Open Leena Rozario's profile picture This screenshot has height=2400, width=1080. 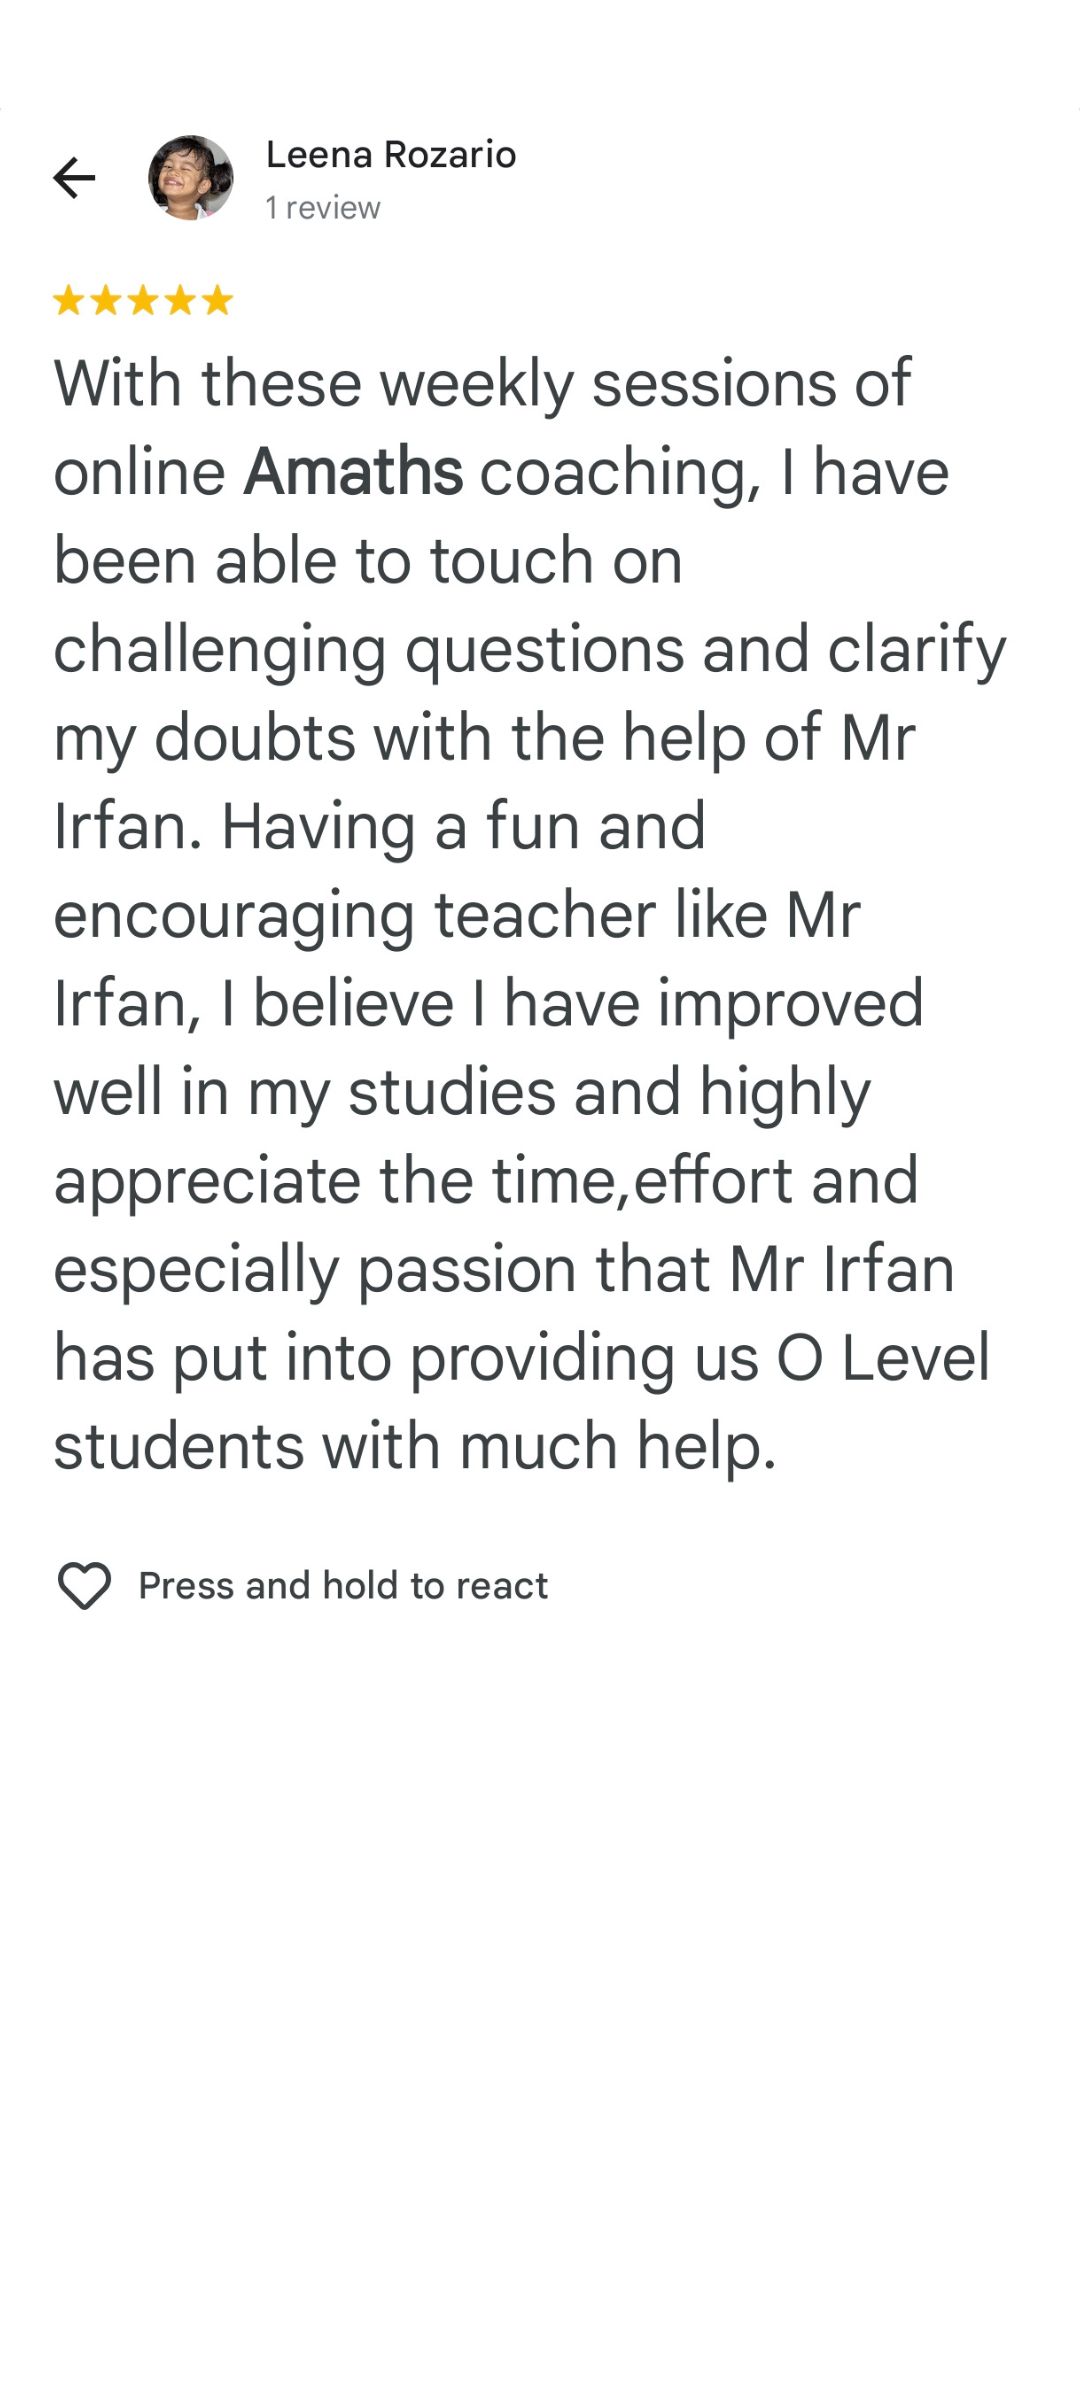[191, 178]
